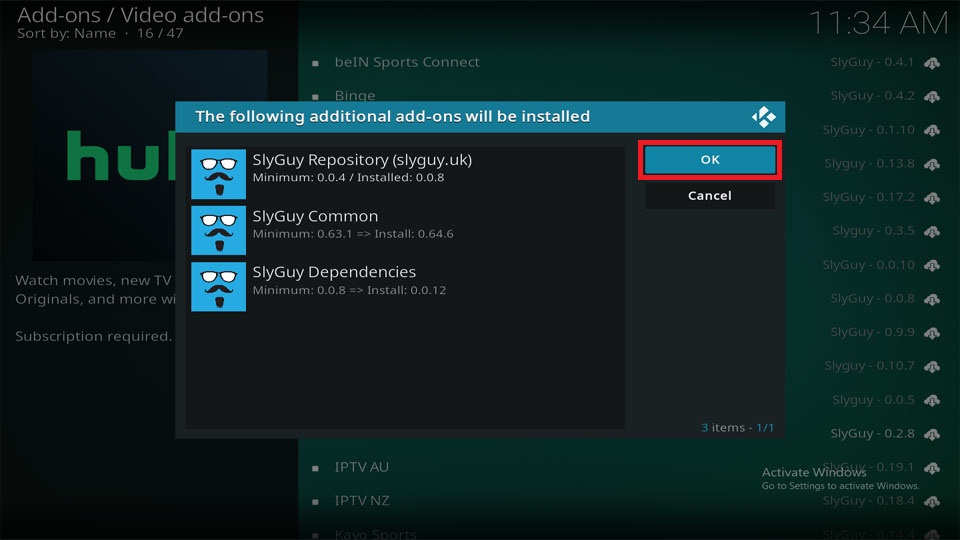This screenshot has height=540, width=960.
Task: Click cloud icon next to Slyguy - 0.13.8
Action: 932,163
